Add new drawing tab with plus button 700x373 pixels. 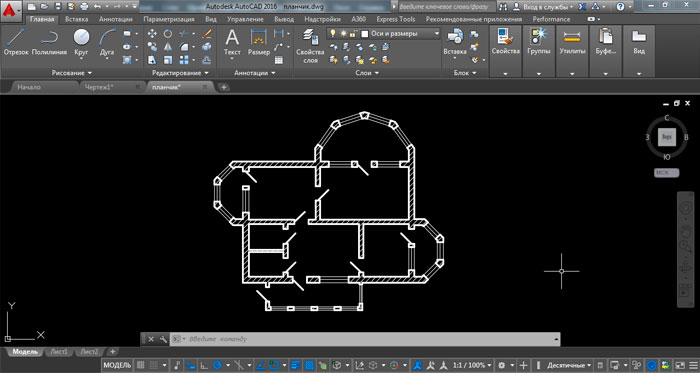224,87
